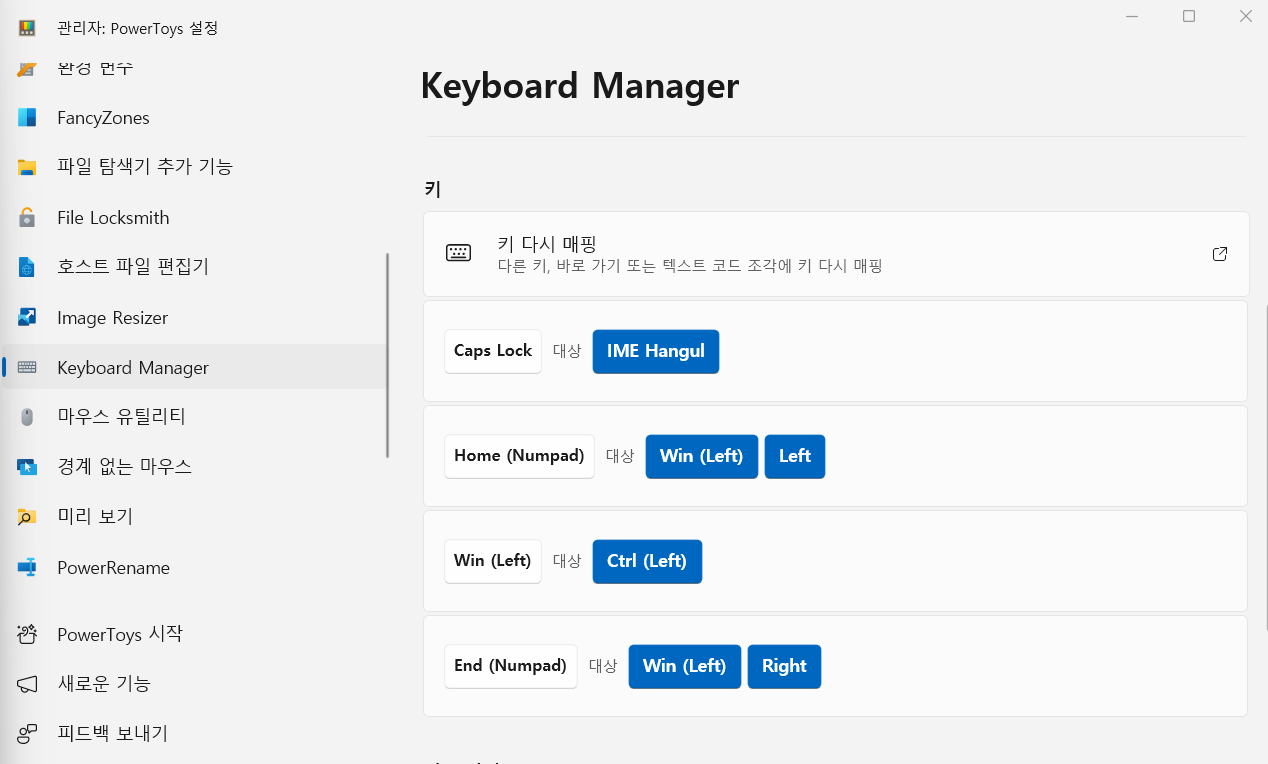Open 새로운 기능 page
Viewport: 1268px width, 764px height.
tap(195, 684)
